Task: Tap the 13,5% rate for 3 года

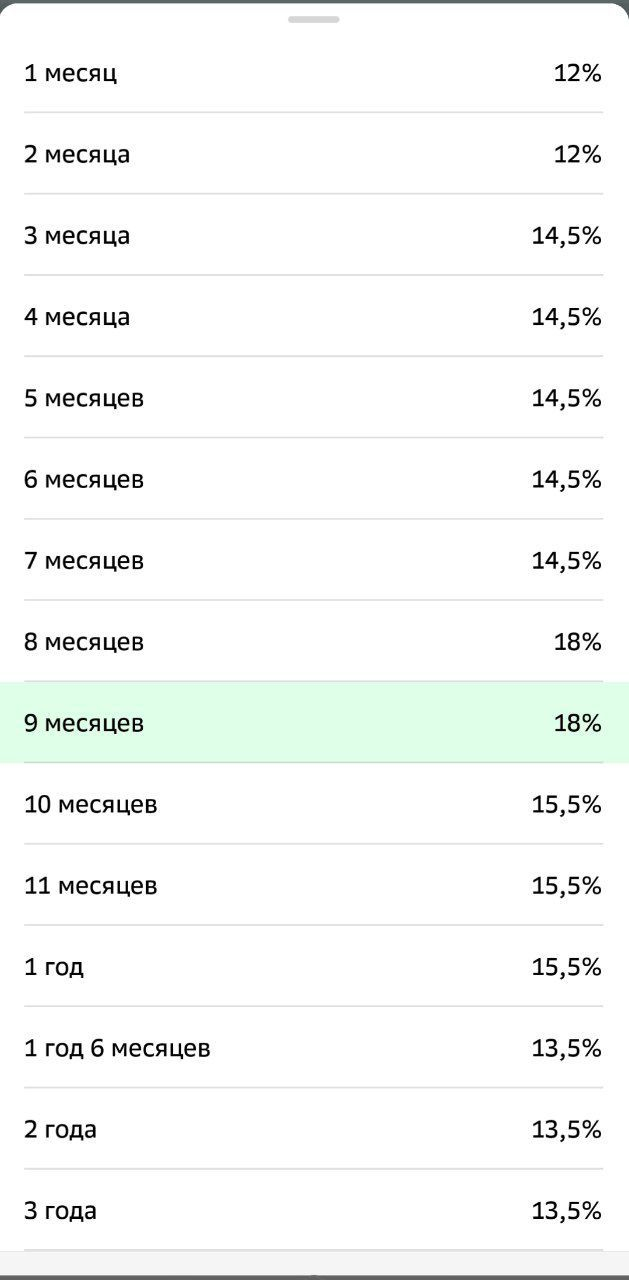Action: [x=566, y=1211]
